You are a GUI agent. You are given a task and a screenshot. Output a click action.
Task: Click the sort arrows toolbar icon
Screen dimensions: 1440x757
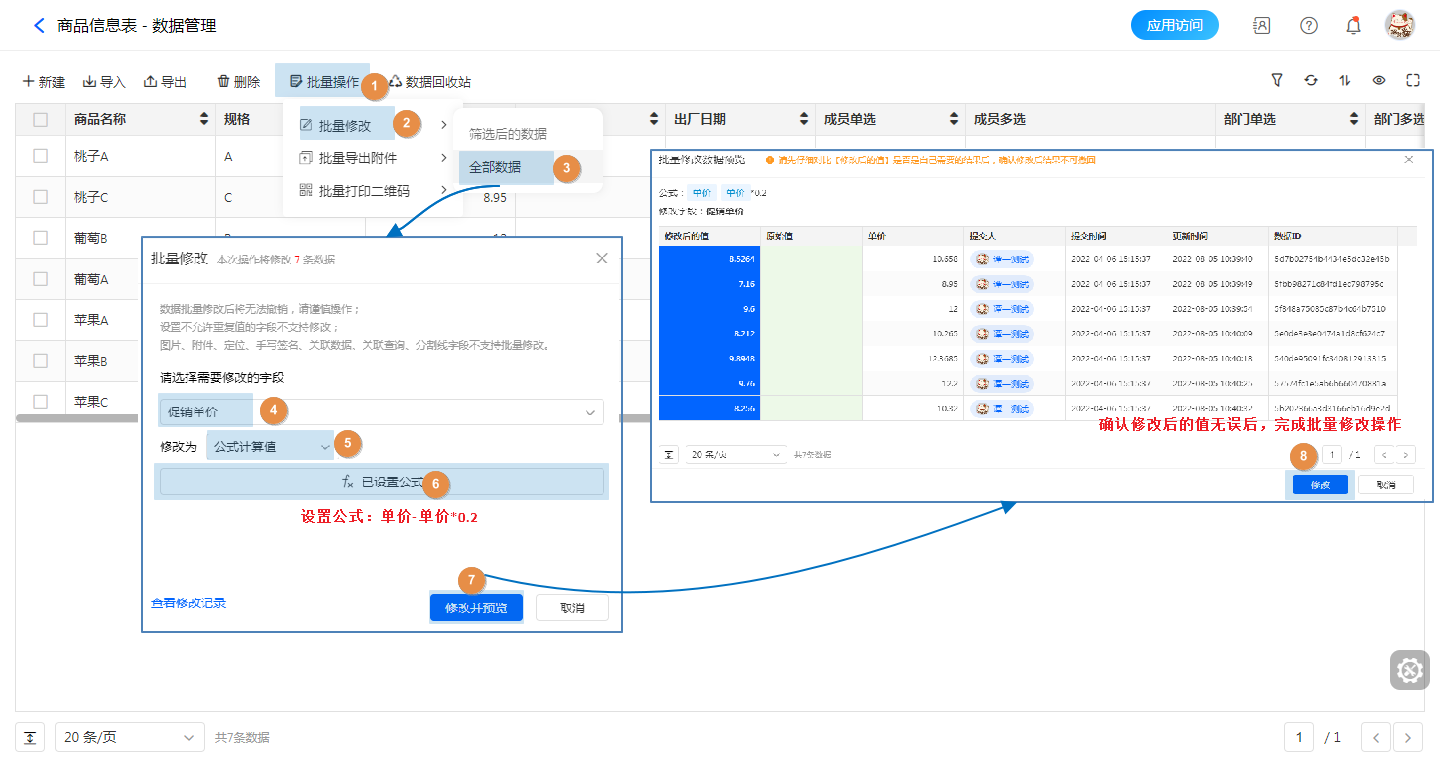[1345, 81]
